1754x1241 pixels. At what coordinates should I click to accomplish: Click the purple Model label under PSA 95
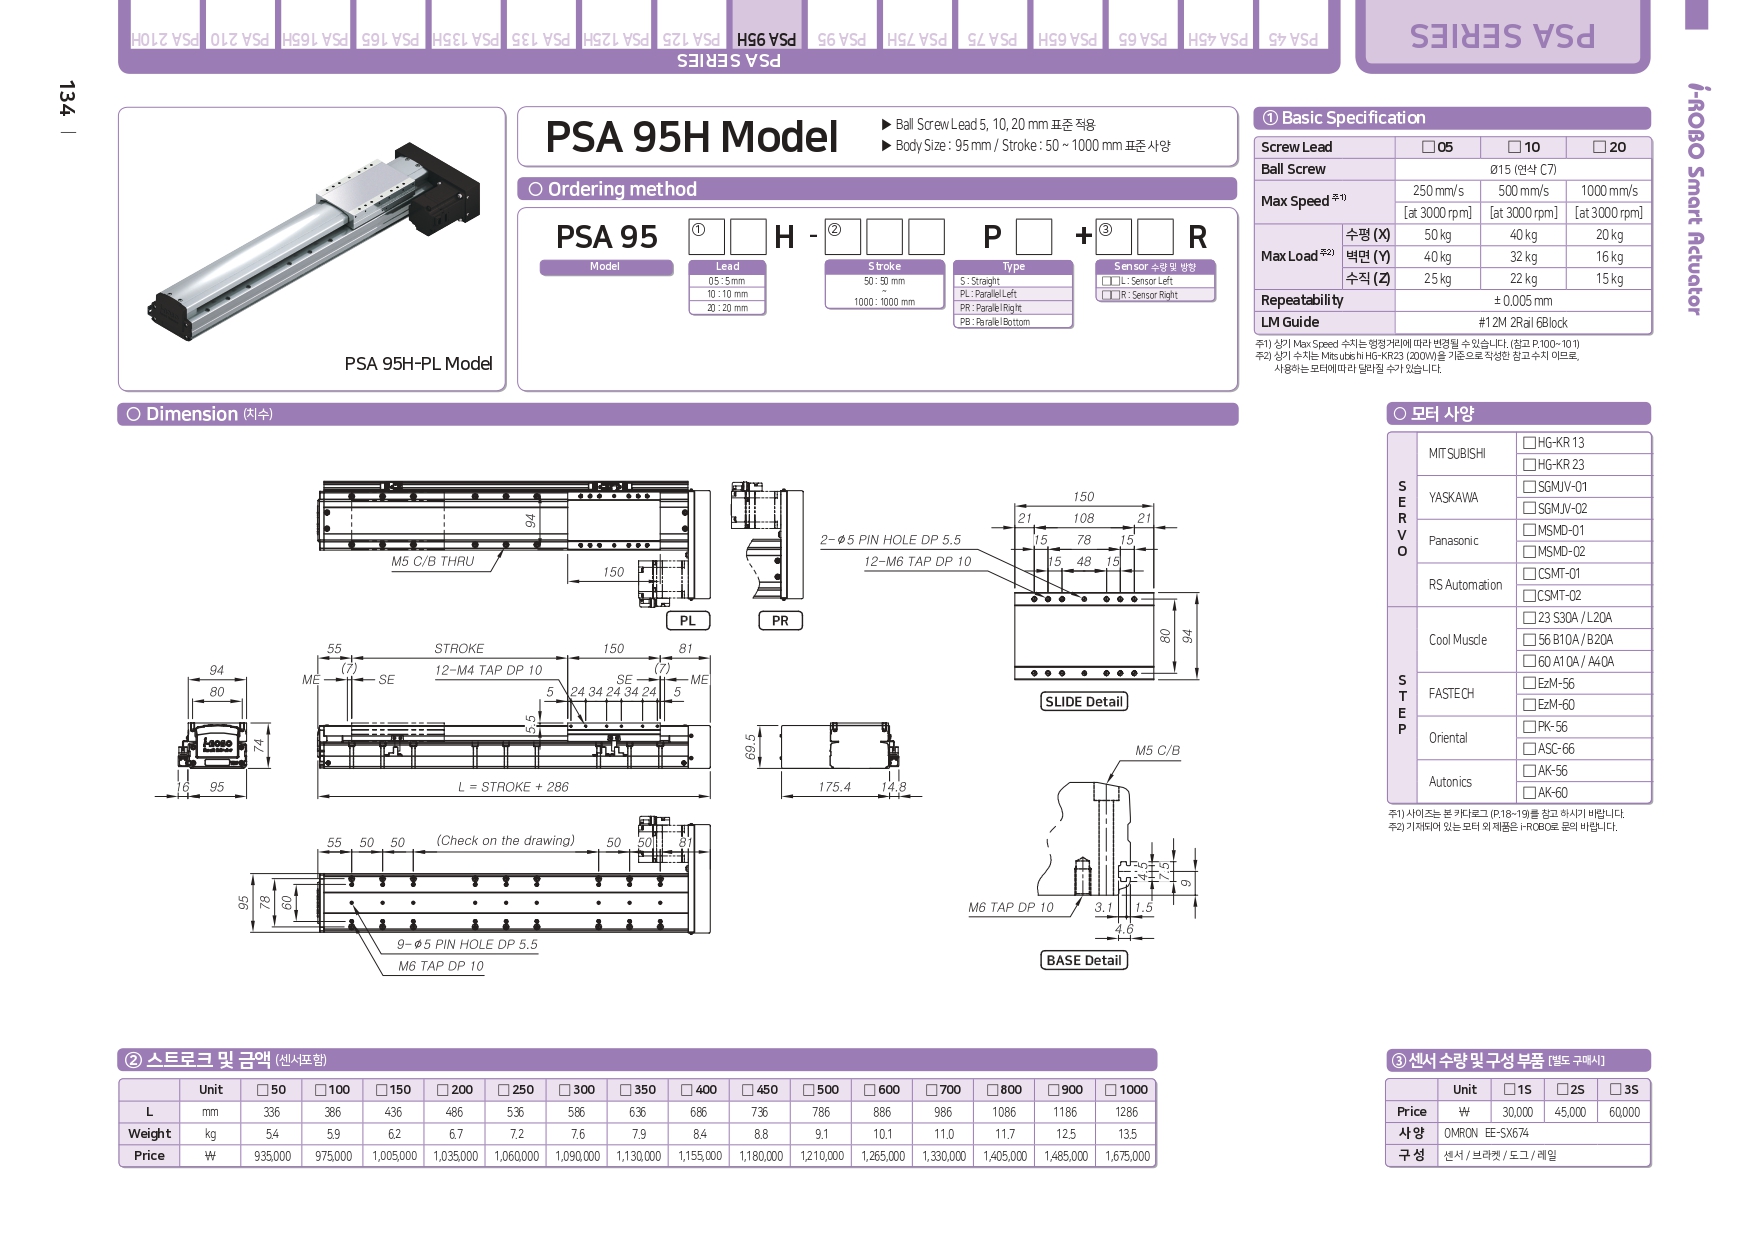click(605, 267)
